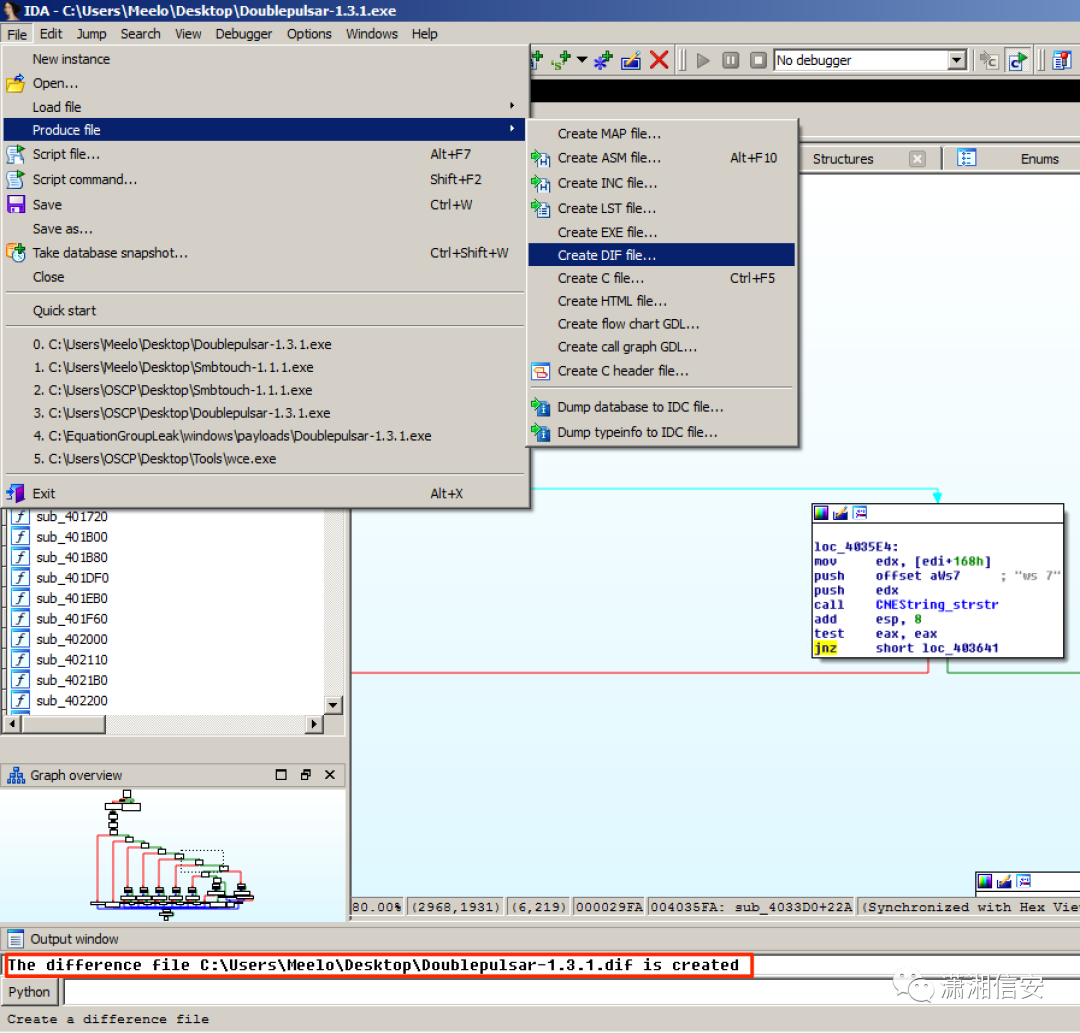
Task: Click Exit in the File menu
Action: 264,493
